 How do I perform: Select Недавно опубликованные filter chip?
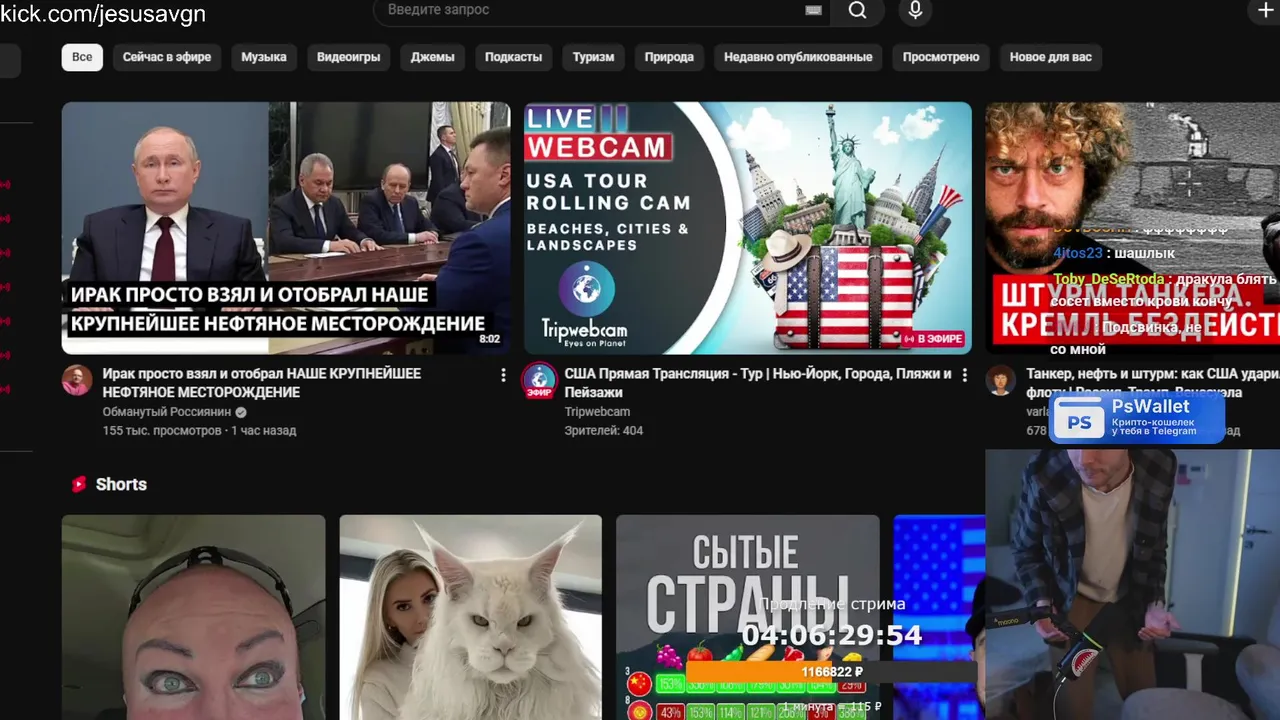[x=798, y=57]
